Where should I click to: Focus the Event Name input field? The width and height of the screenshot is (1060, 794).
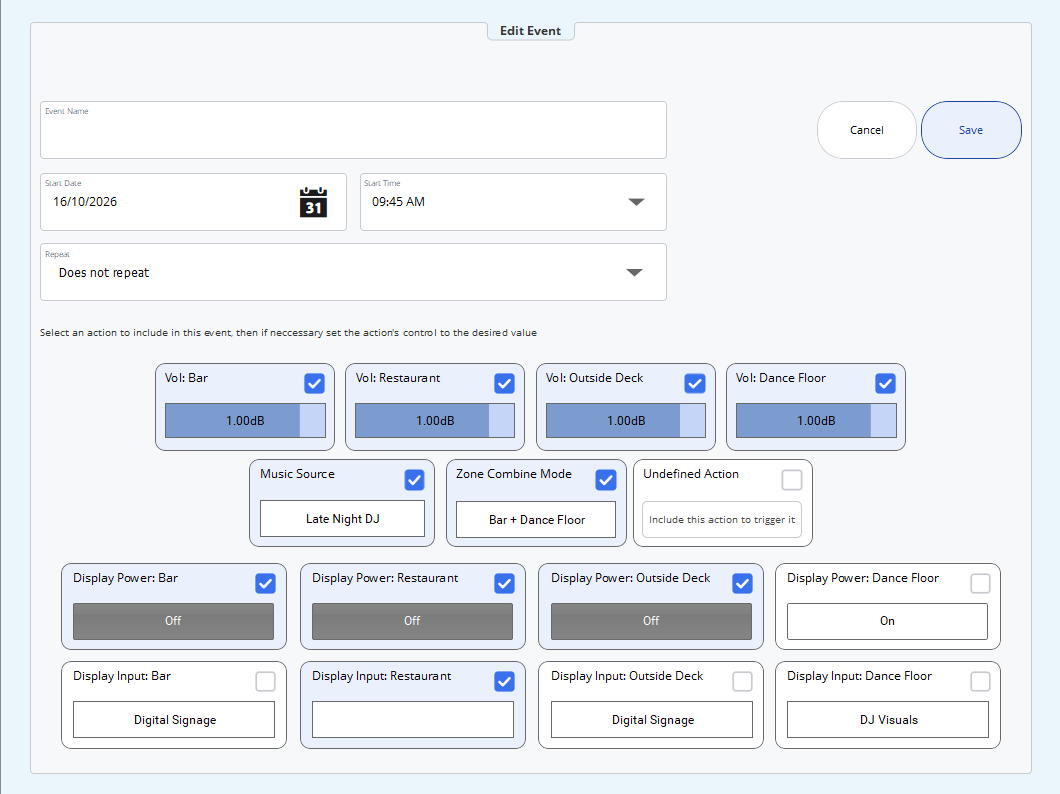(354, 130)
